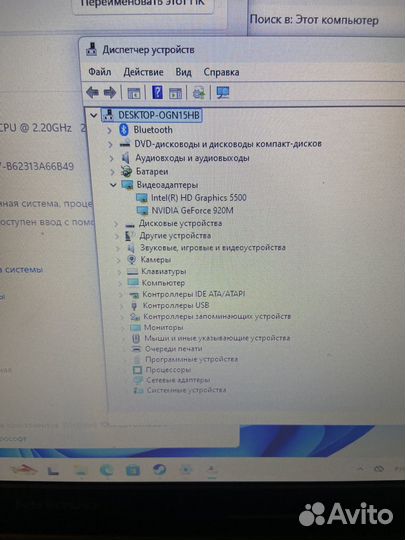
Task: Select the Программные устройства row
Action: pyautogui.click(x=191, y=359)
